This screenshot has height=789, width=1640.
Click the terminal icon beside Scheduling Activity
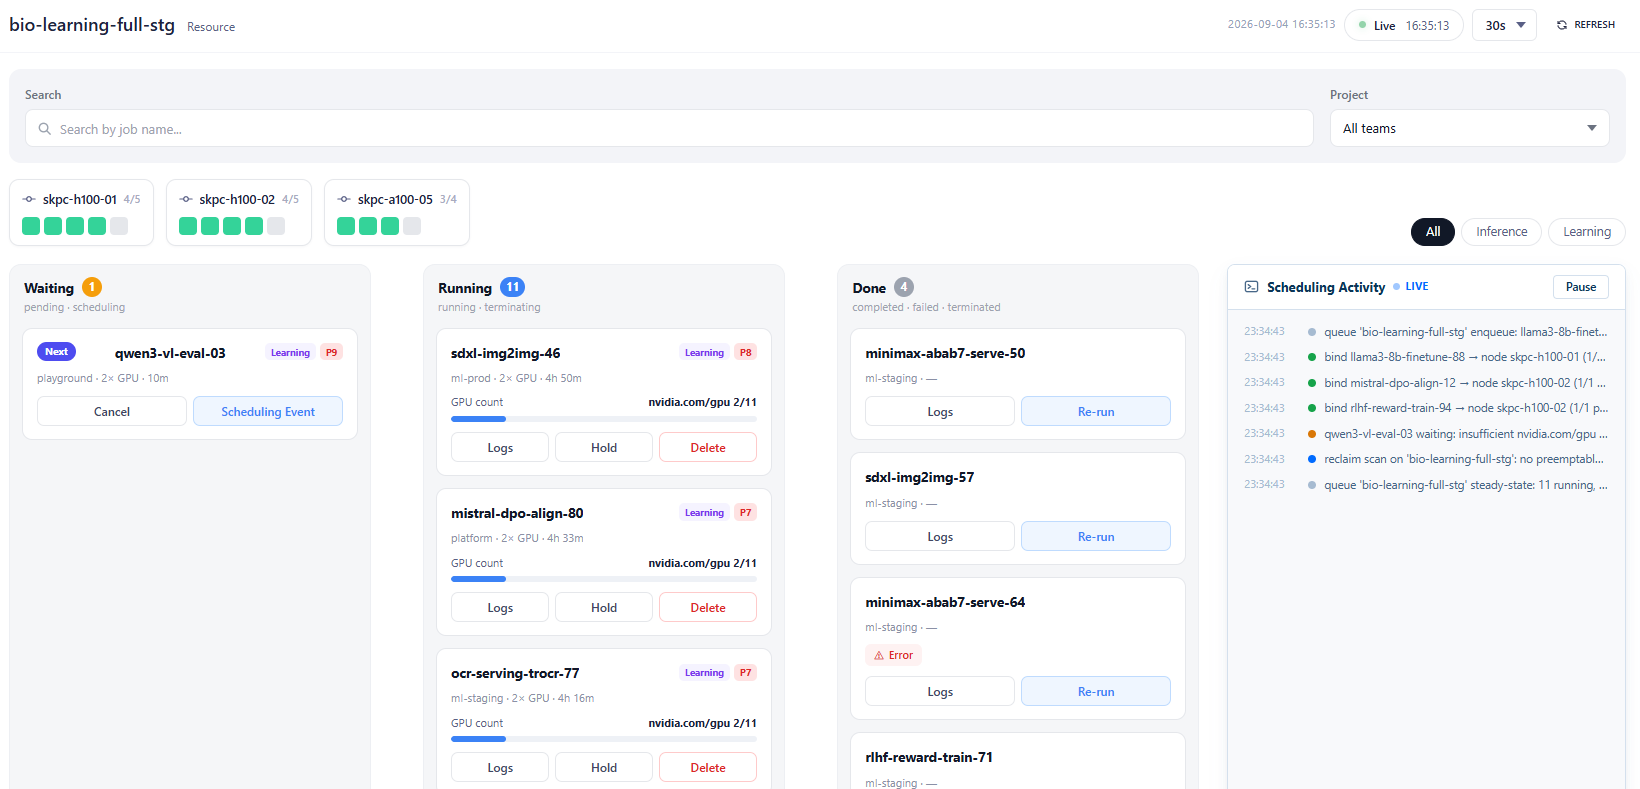1251,287
